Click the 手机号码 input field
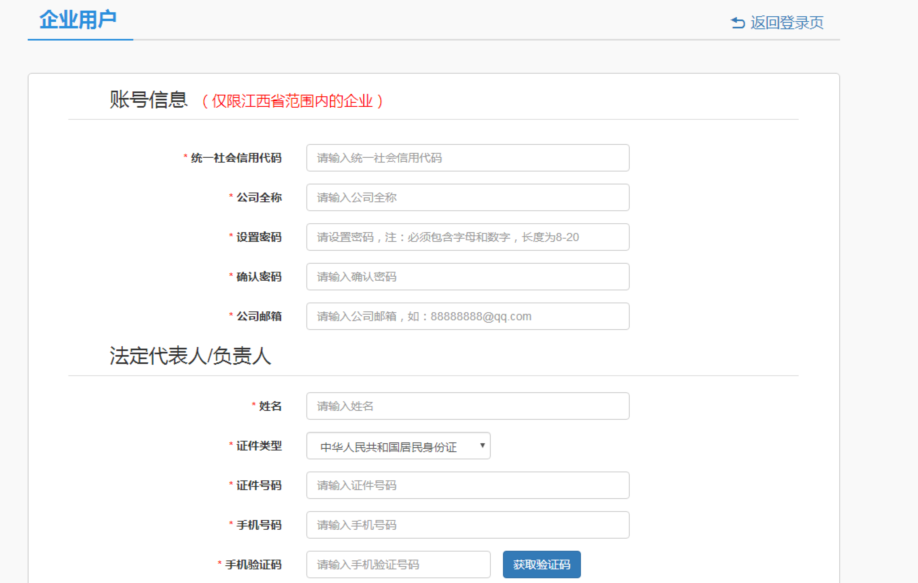Screen dimensions: 918x583 (467, 525)
